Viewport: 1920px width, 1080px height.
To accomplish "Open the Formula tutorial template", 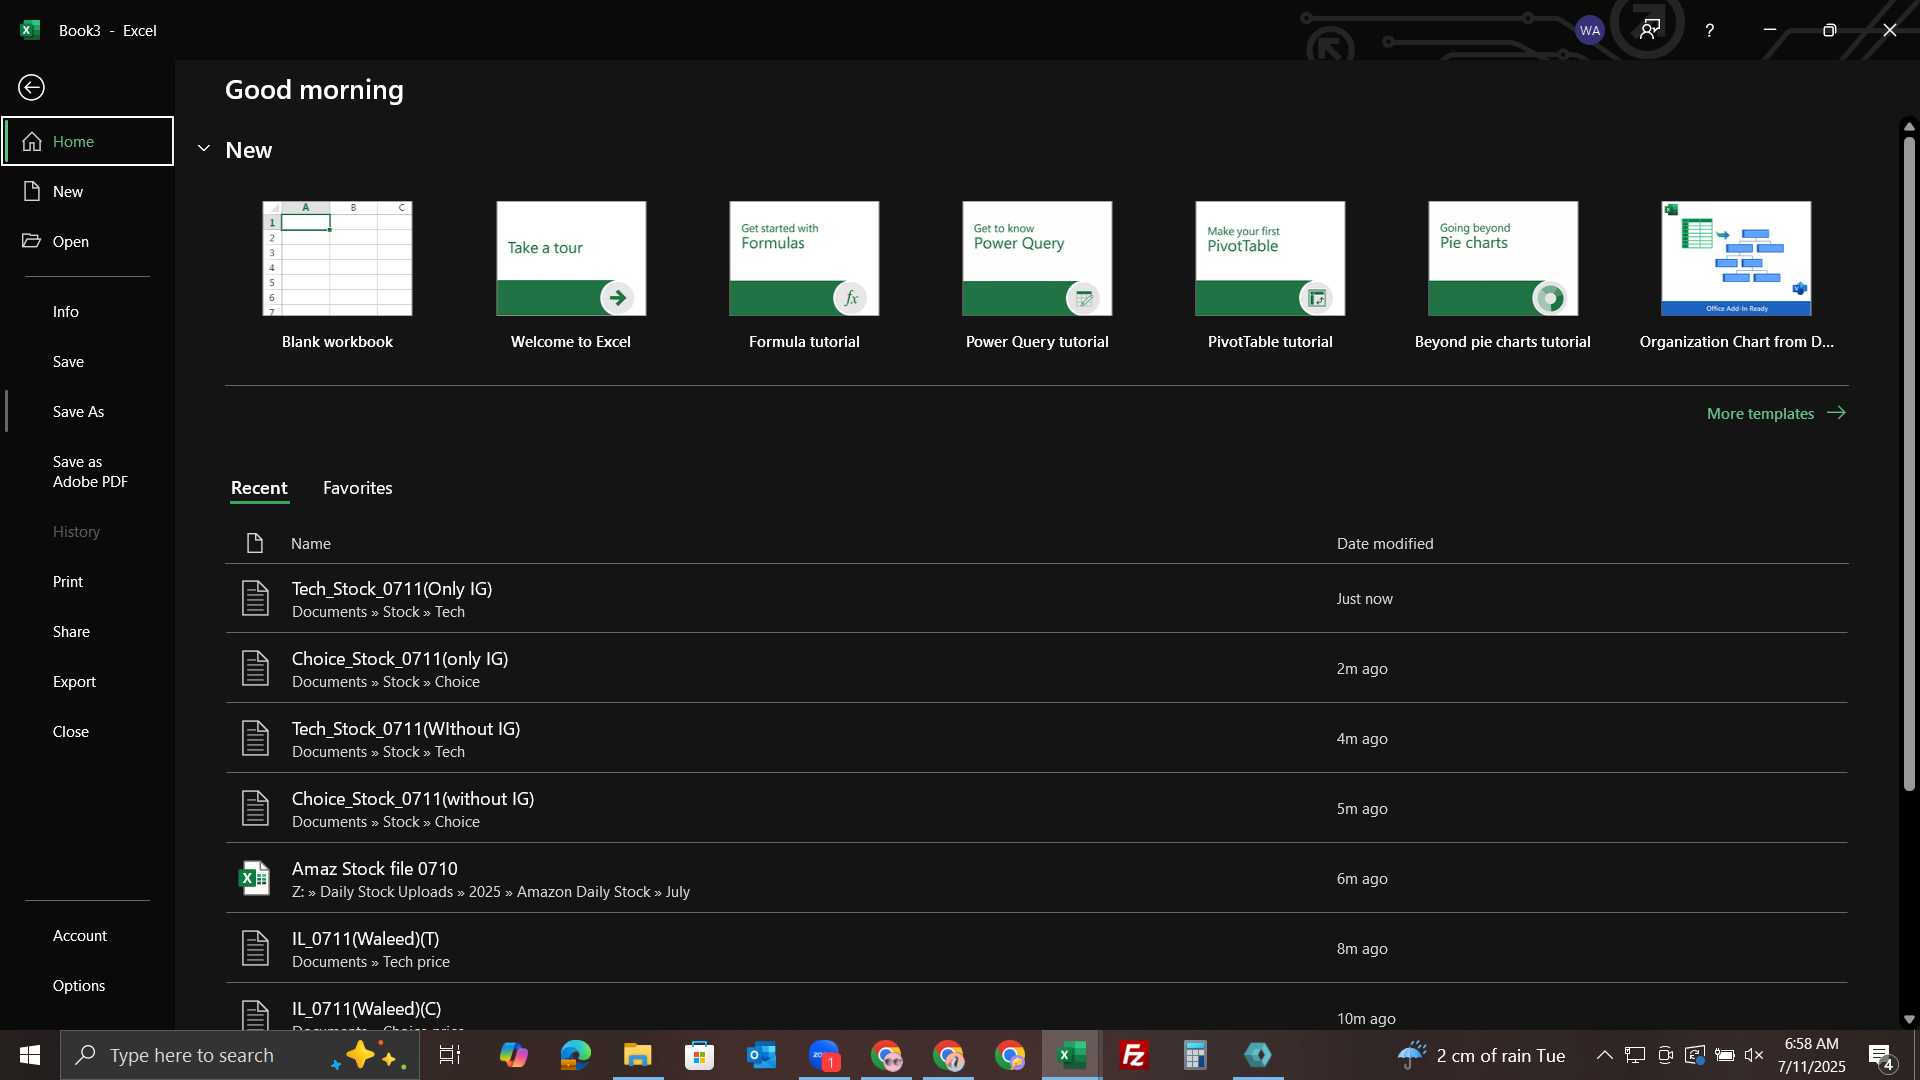I will [x=804, y=277].
